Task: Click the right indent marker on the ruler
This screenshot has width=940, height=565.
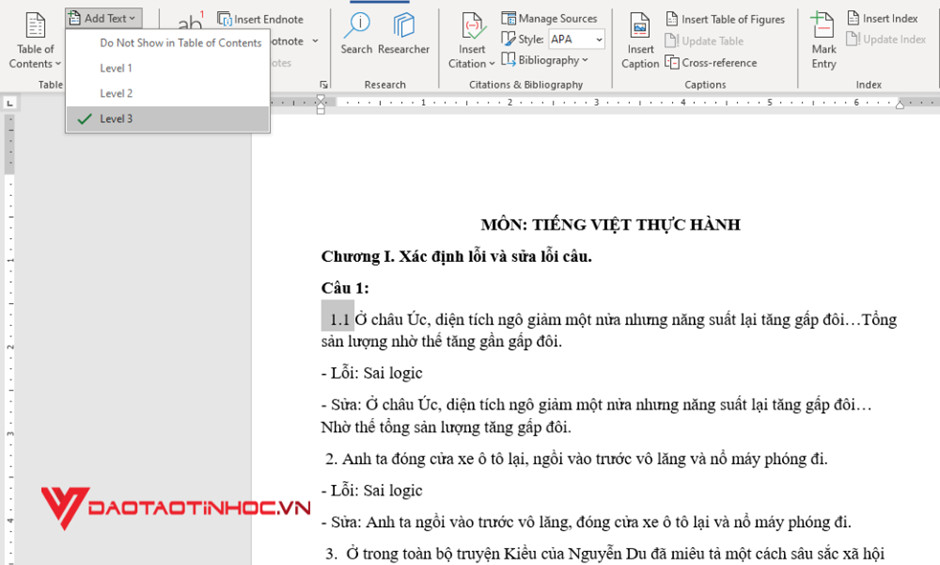Action: (900, 105)
